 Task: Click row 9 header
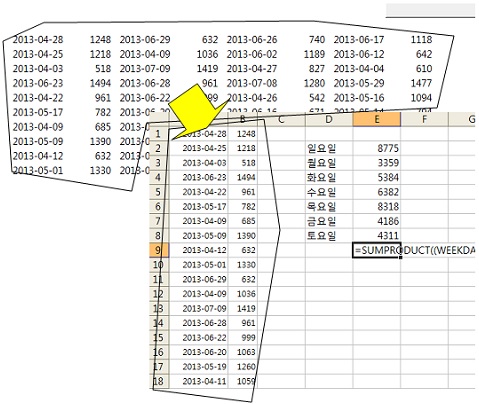159,250
